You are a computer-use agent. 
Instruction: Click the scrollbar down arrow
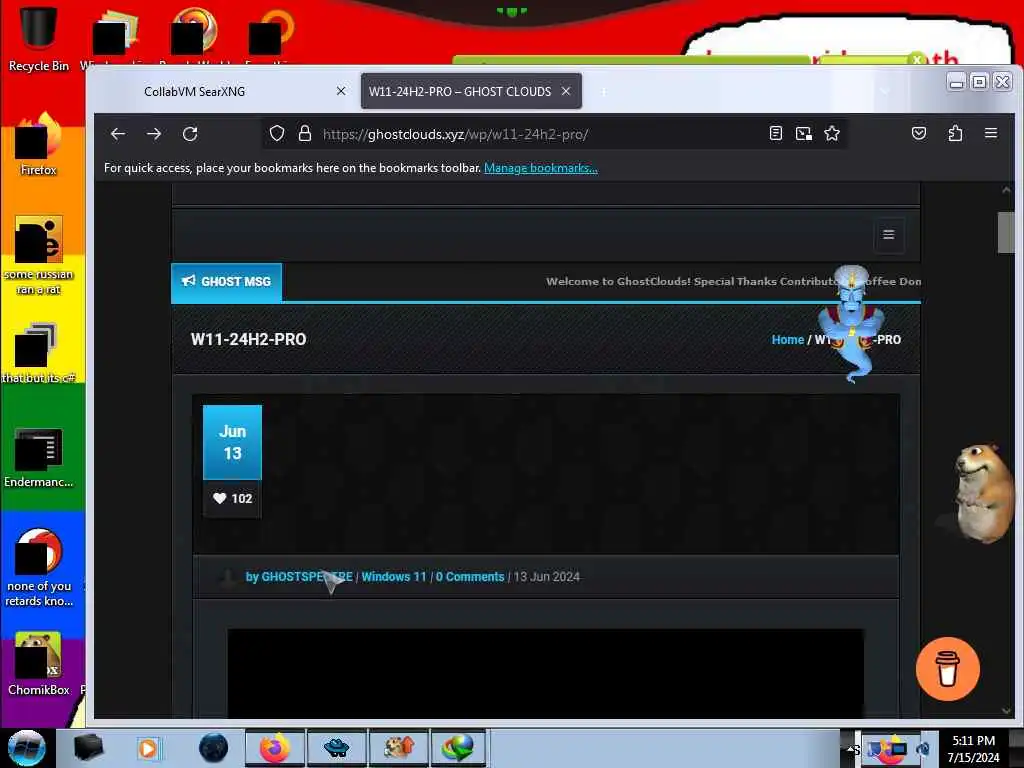(1006, 711)
